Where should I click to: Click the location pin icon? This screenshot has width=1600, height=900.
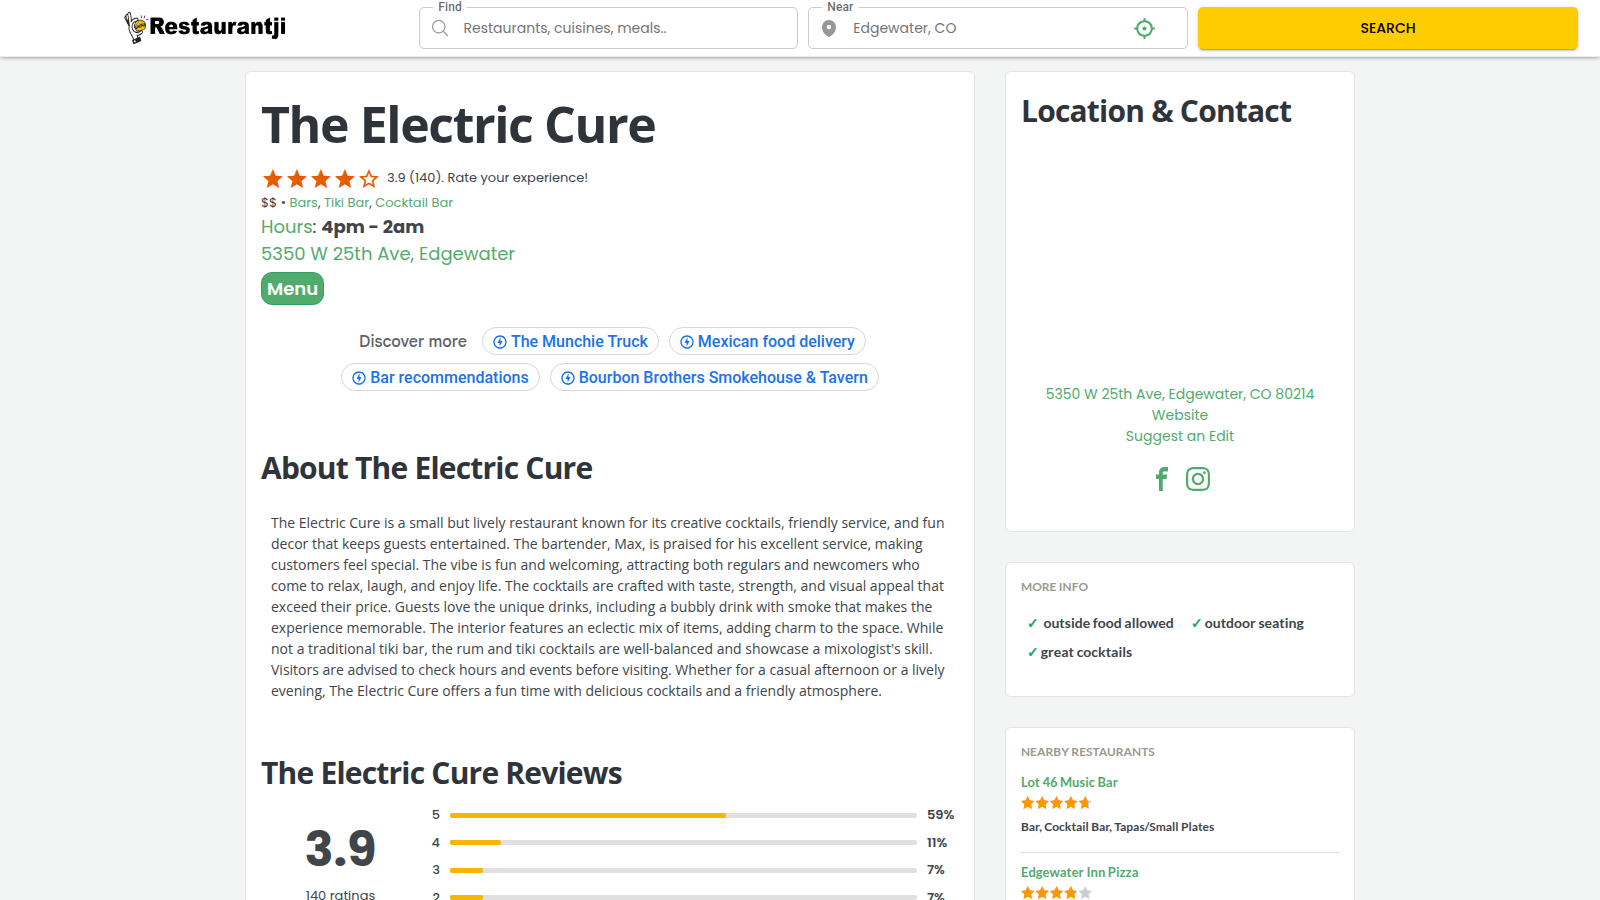(829, 28)
